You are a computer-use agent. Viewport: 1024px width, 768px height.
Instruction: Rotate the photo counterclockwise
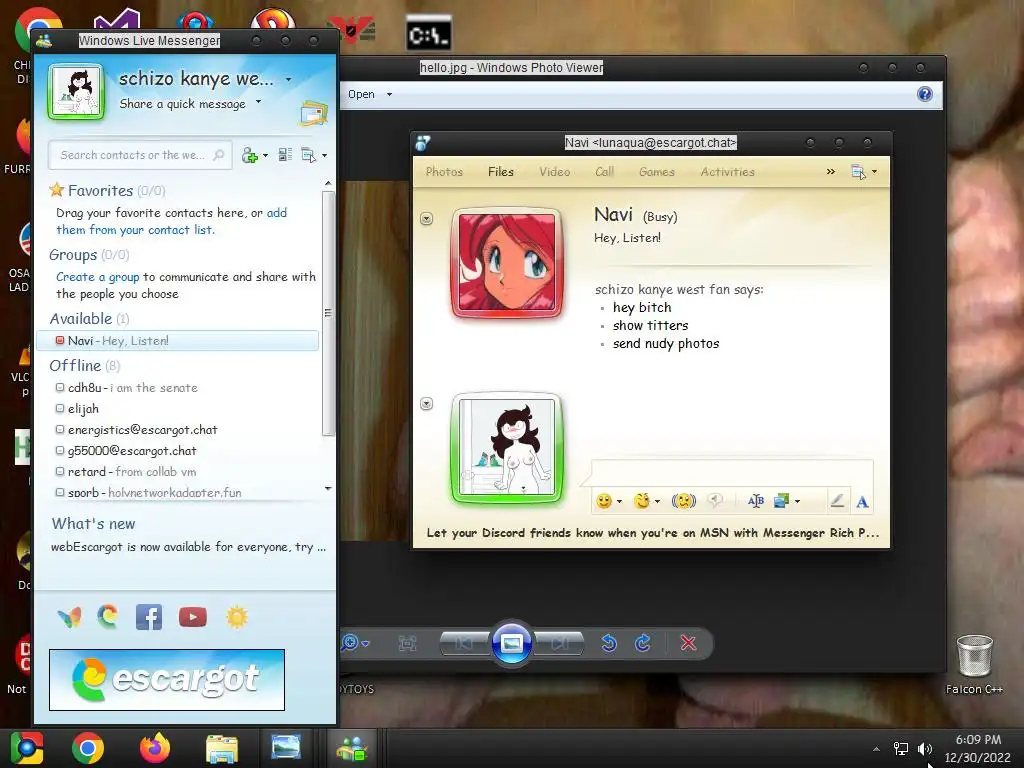click(609, 643)
